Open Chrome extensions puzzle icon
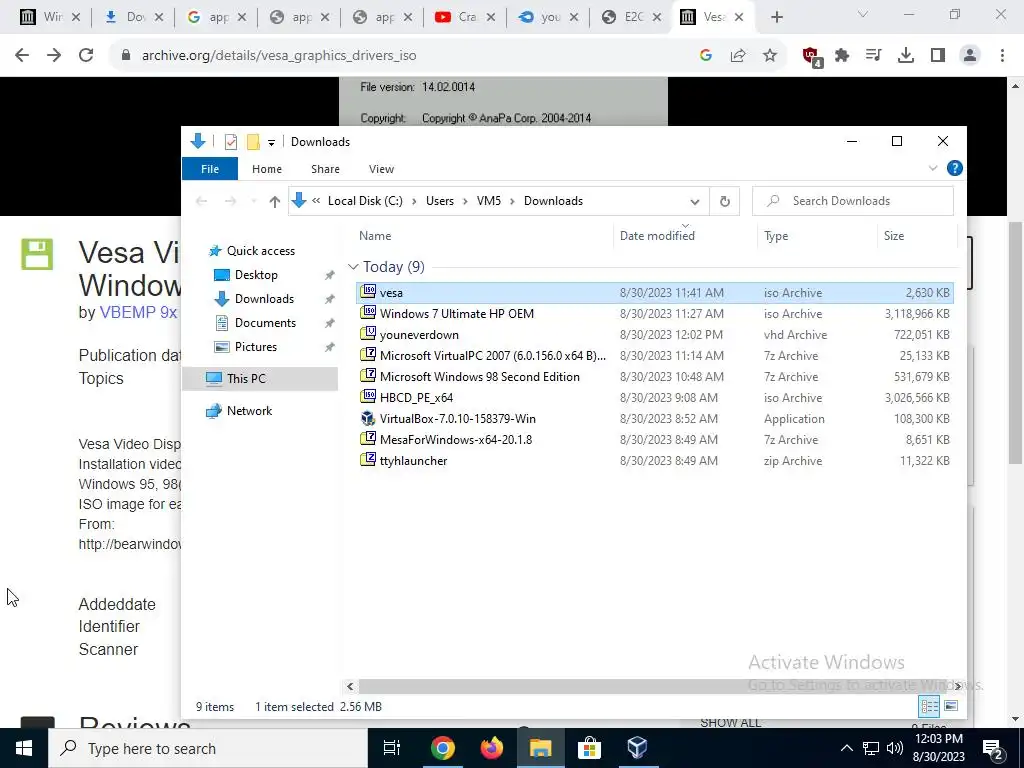The width and height of the screenshot is (1024, 768). coord(842,56)
